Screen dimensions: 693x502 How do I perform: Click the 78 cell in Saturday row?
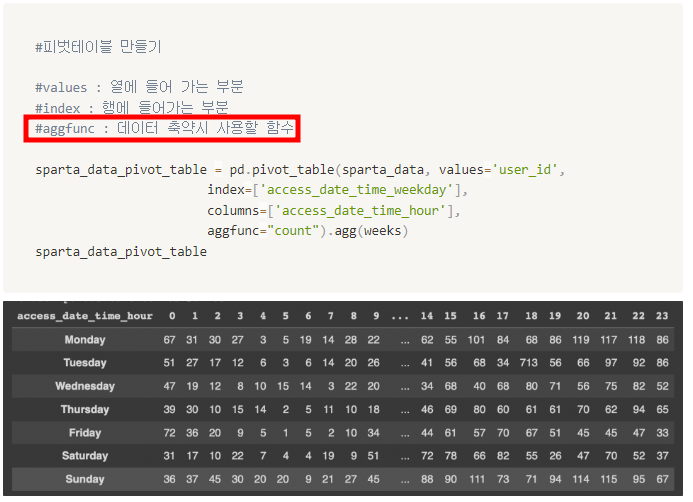[x=450, y=456]
